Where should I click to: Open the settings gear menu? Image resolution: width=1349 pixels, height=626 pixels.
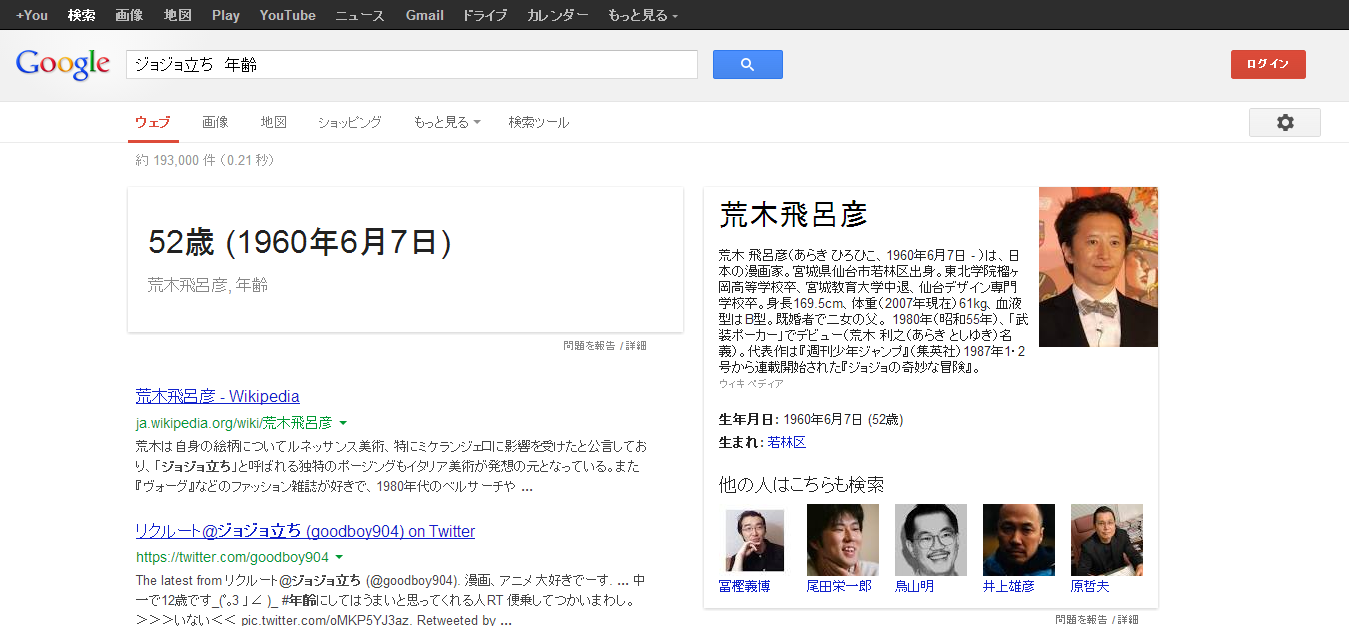click(x=1284, y=122)
